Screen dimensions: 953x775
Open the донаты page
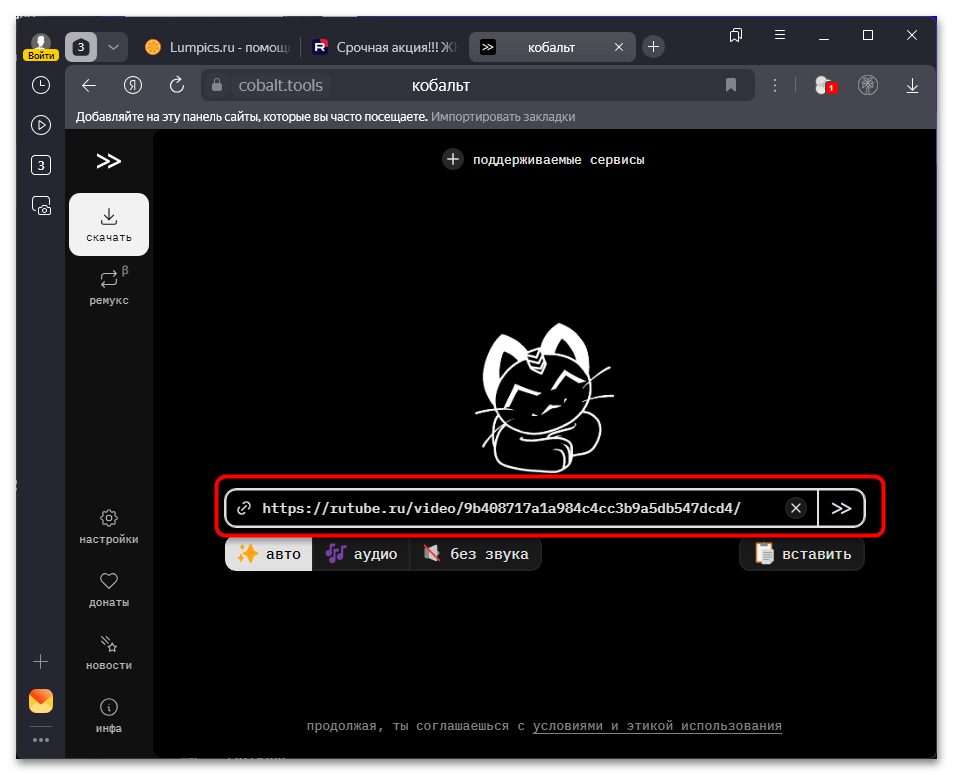click(109, 590)
